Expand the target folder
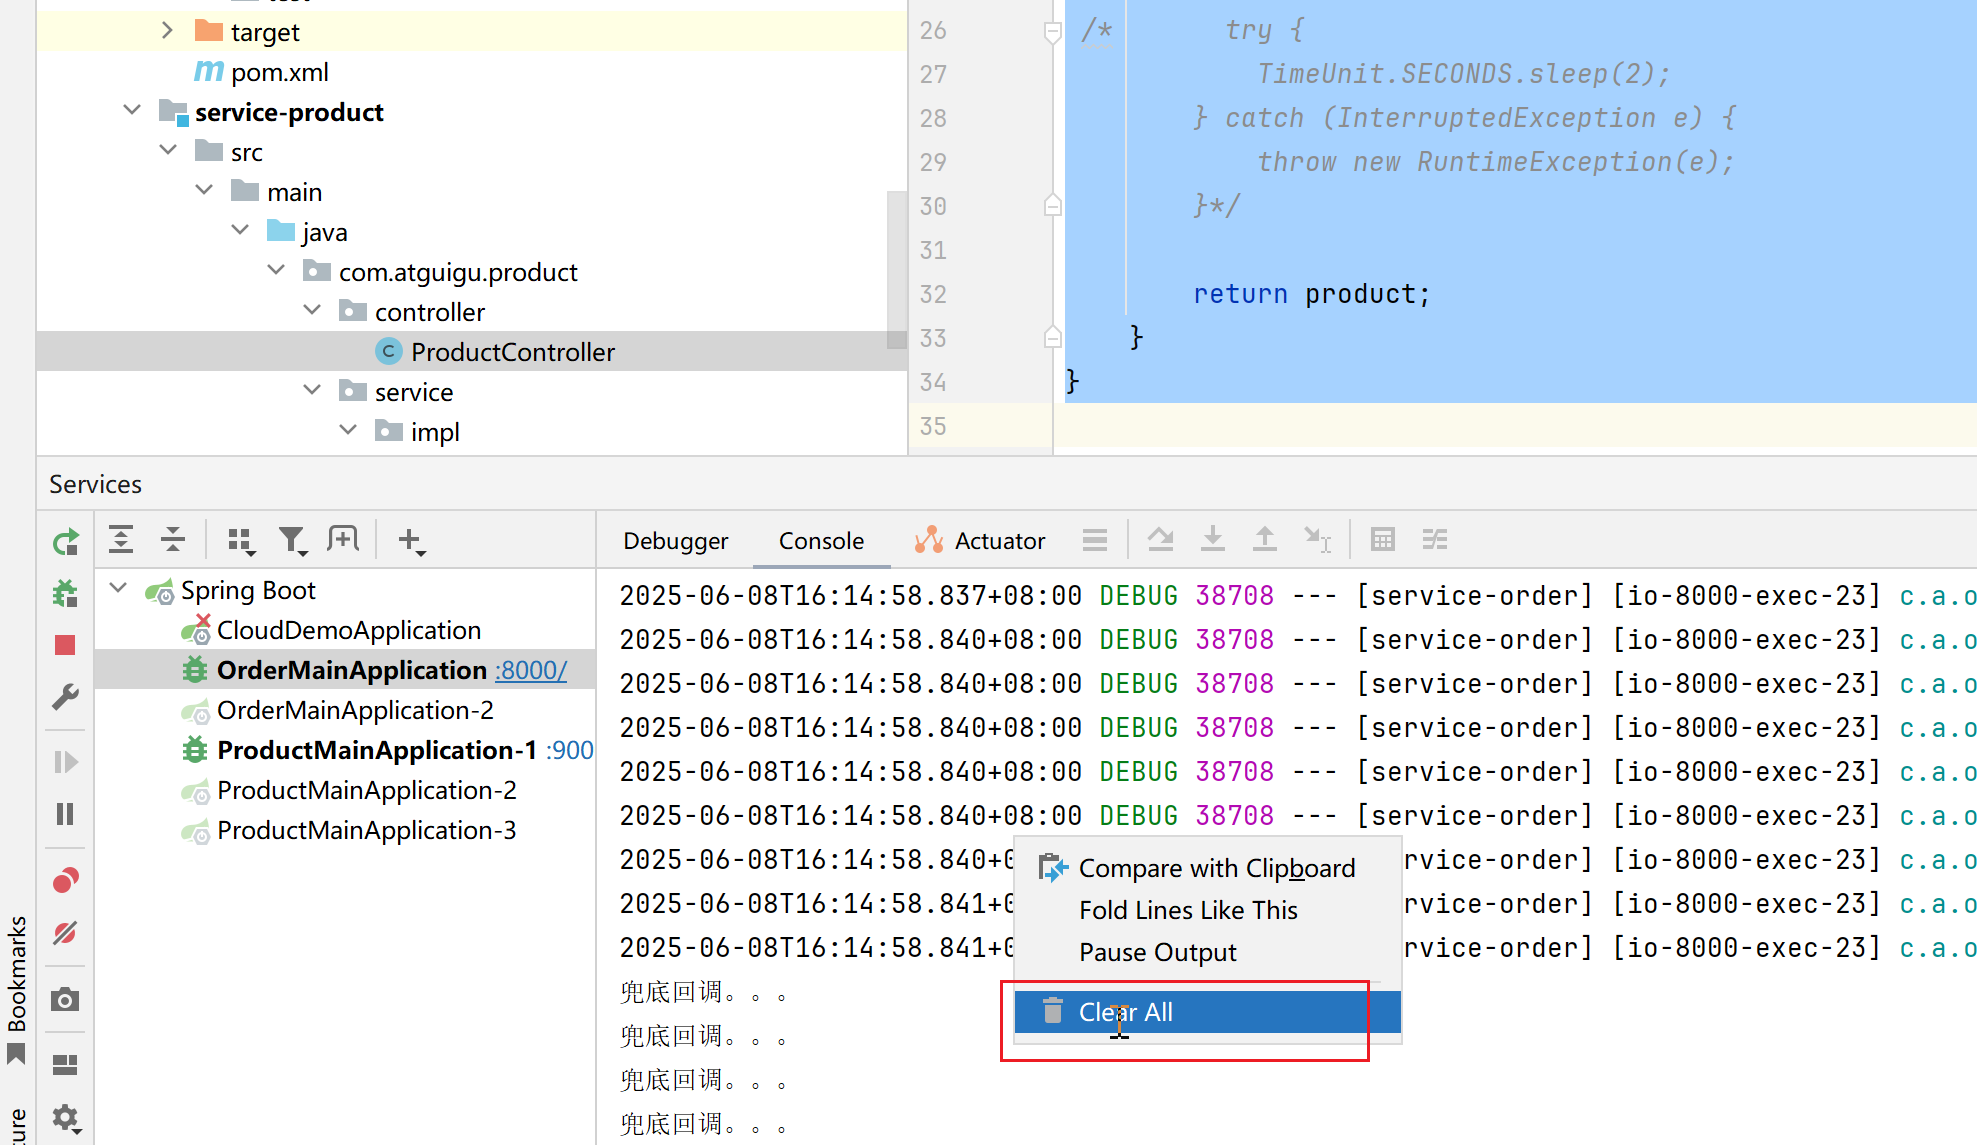The image size is (1977, 1145). [x=167, y=31]
